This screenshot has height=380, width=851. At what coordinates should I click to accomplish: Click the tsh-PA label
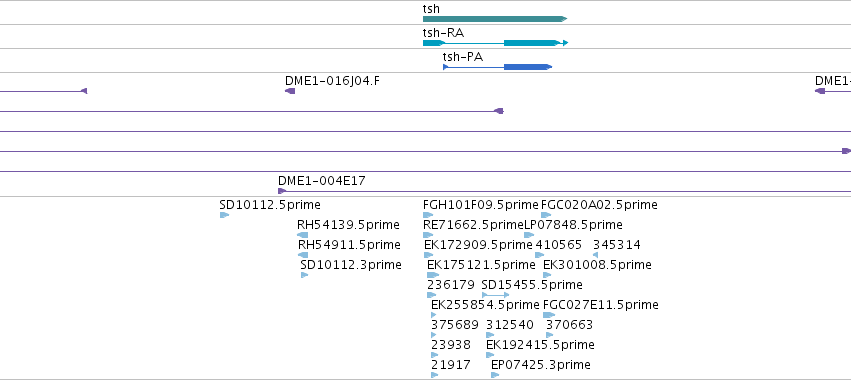pyautogui.click(x=462, y=57)
